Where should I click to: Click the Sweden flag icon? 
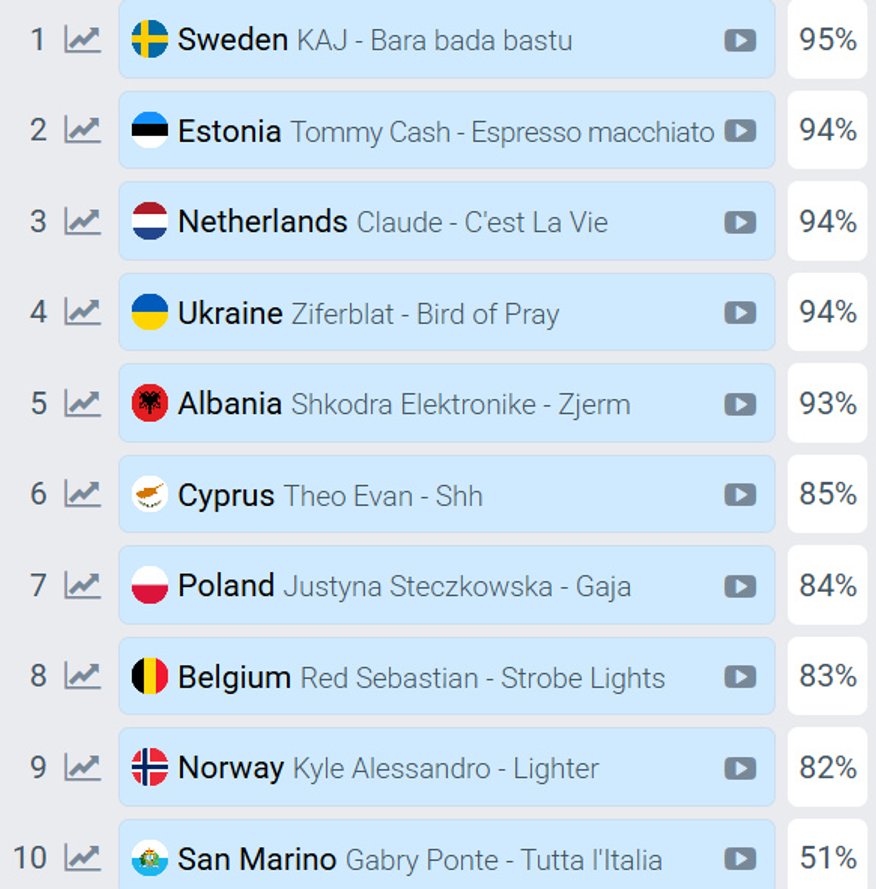coord(150,40)
